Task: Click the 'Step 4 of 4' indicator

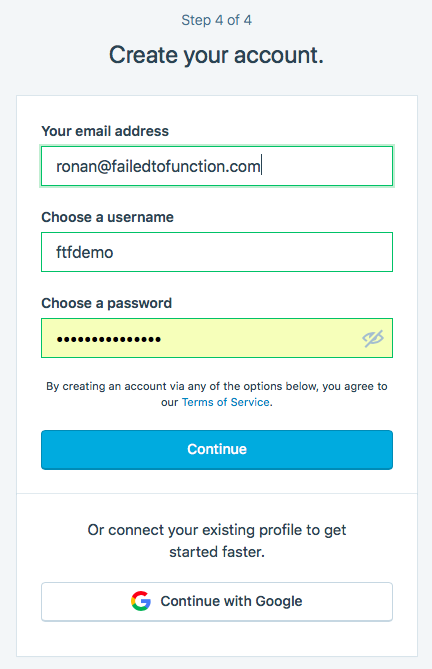Action: click(217, 20)
